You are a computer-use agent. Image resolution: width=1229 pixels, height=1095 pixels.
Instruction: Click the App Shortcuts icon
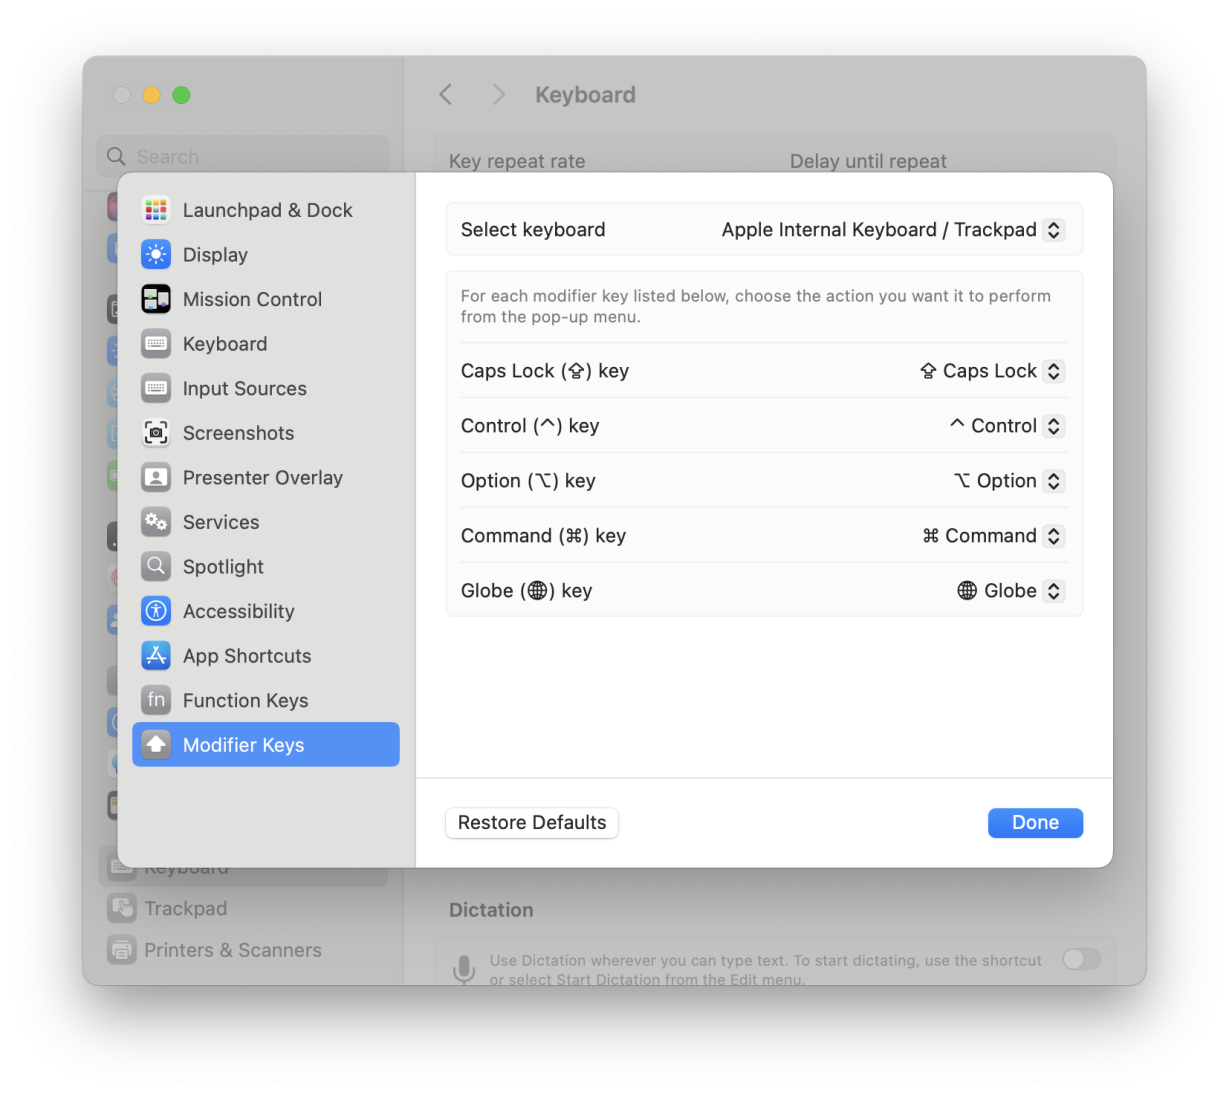pos(156,656)
